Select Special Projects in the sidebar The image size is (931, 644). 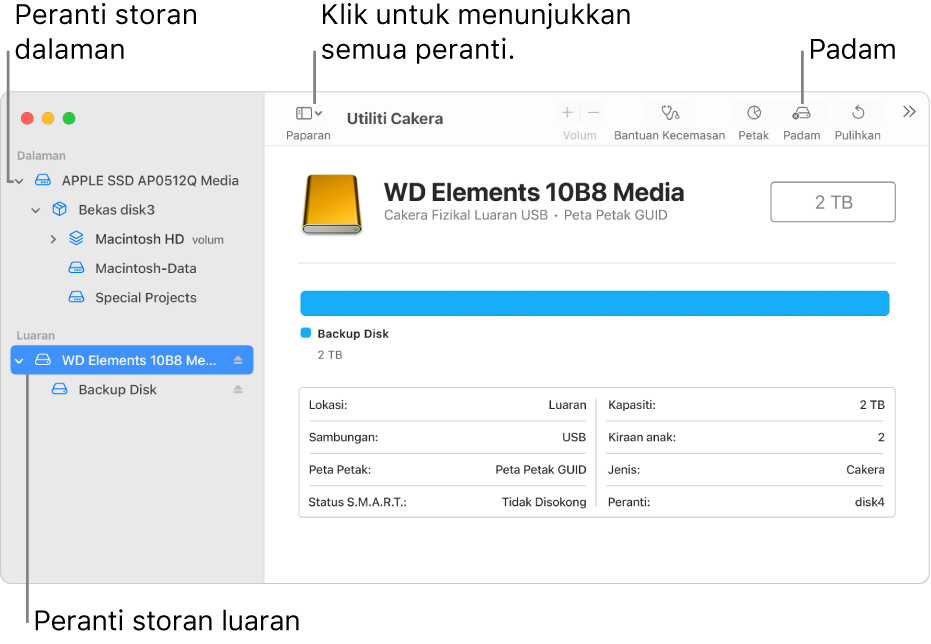click(x=145, y=297)
